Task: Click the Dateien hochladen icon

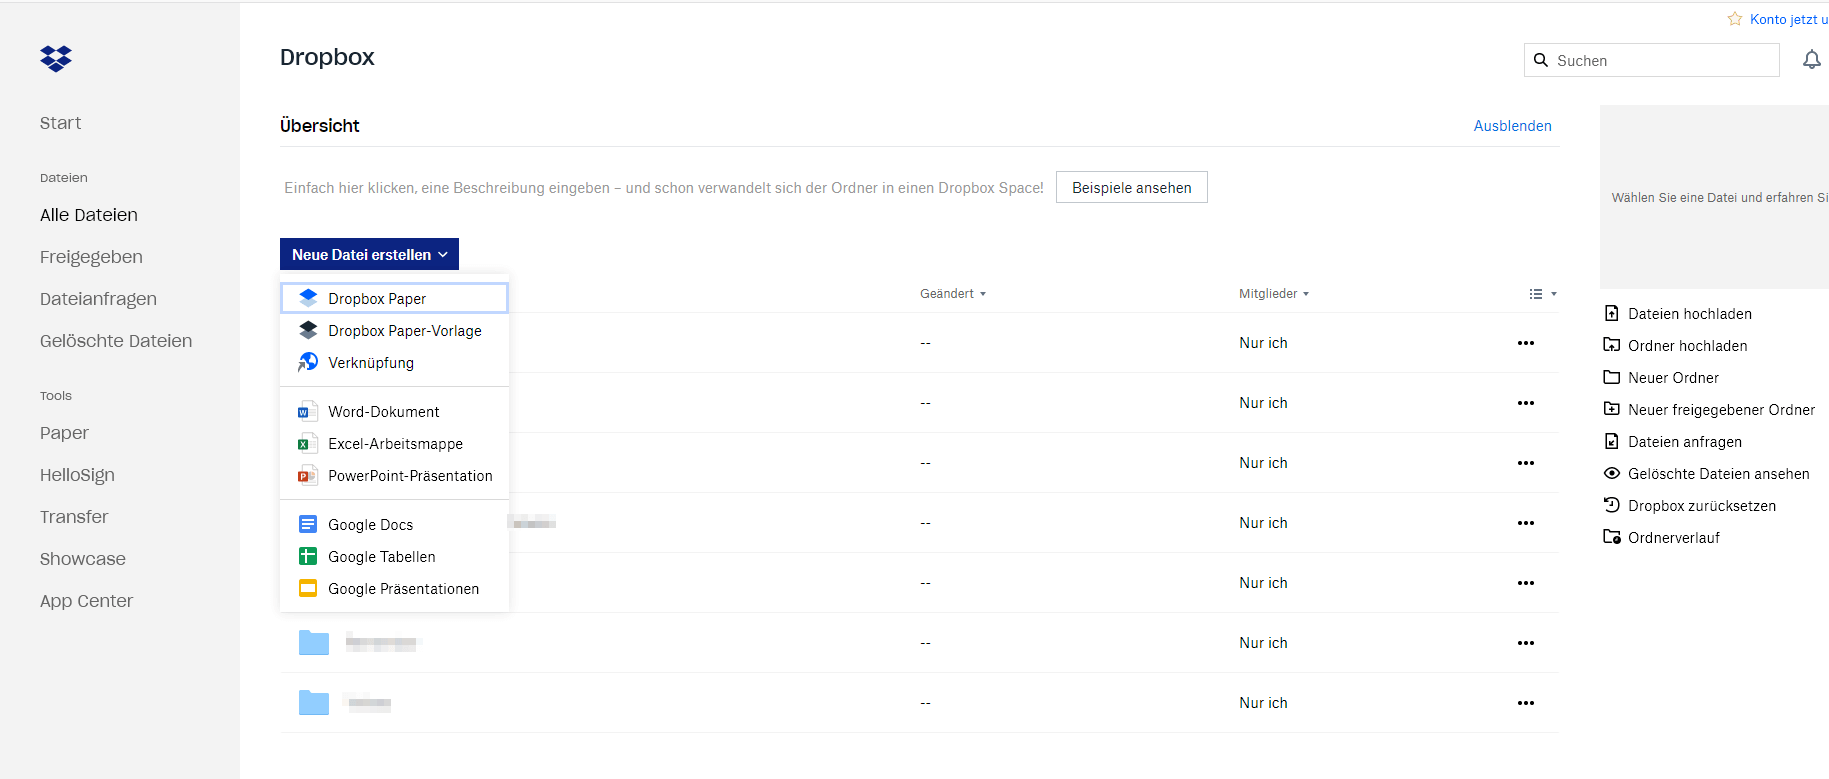Action: 1611,313
